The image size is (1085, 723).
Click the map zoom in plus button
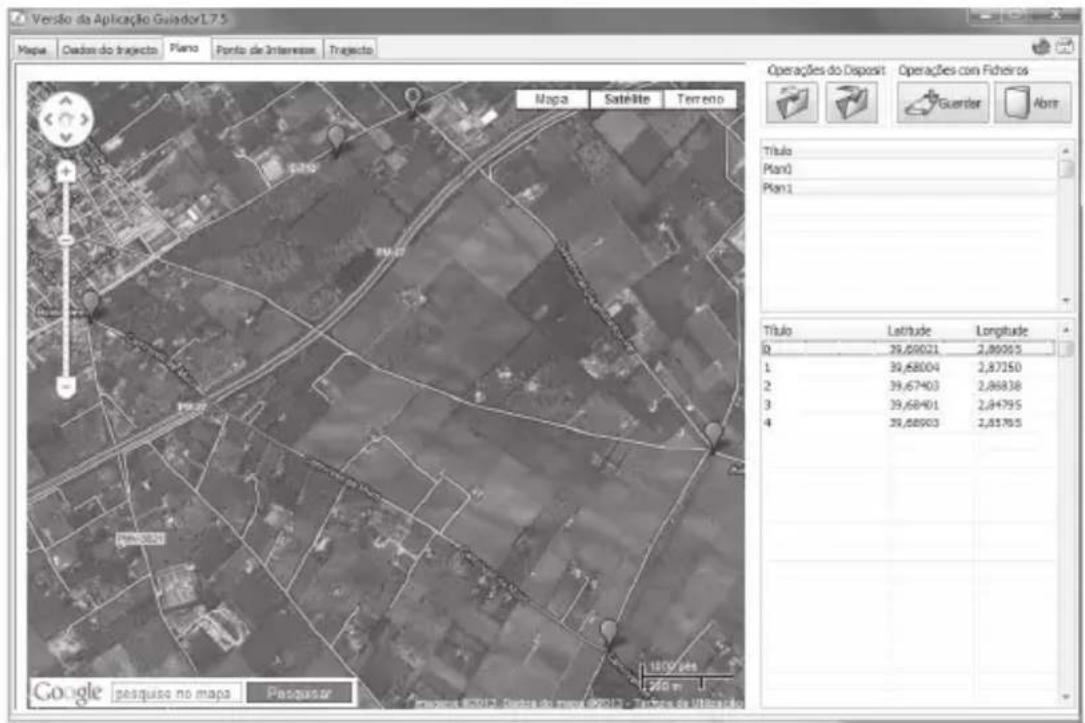point(66,171)
